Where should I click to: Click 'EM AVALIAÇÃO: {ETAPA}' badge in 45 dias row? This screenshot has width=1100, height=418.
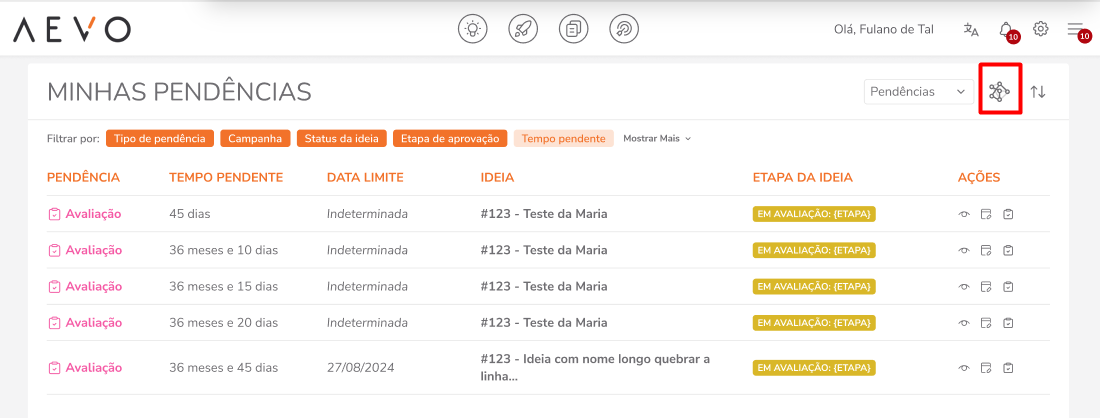[814, 214]
